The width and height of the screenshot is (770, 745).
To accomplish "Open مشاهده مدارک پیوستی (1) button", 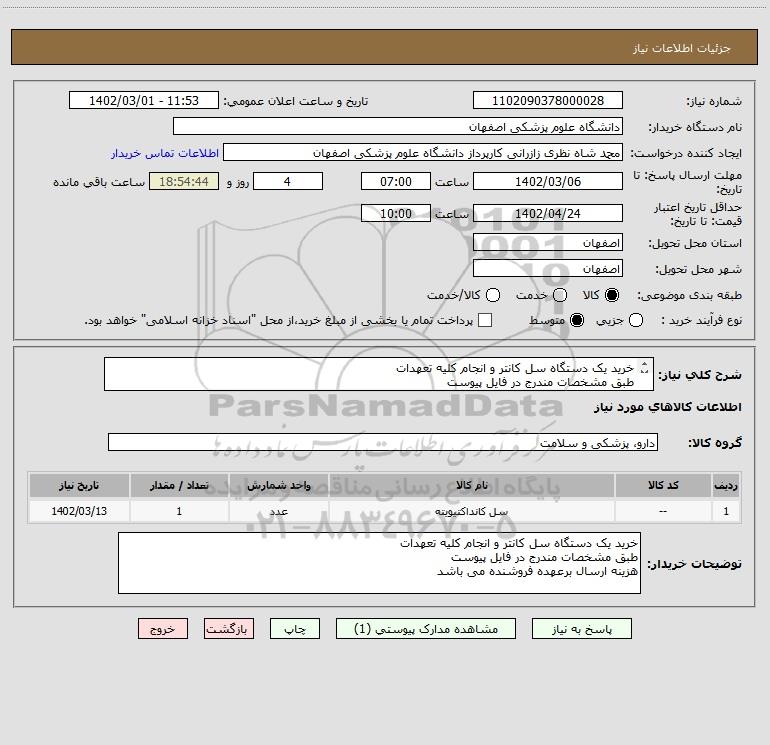I will coord(426,629).
